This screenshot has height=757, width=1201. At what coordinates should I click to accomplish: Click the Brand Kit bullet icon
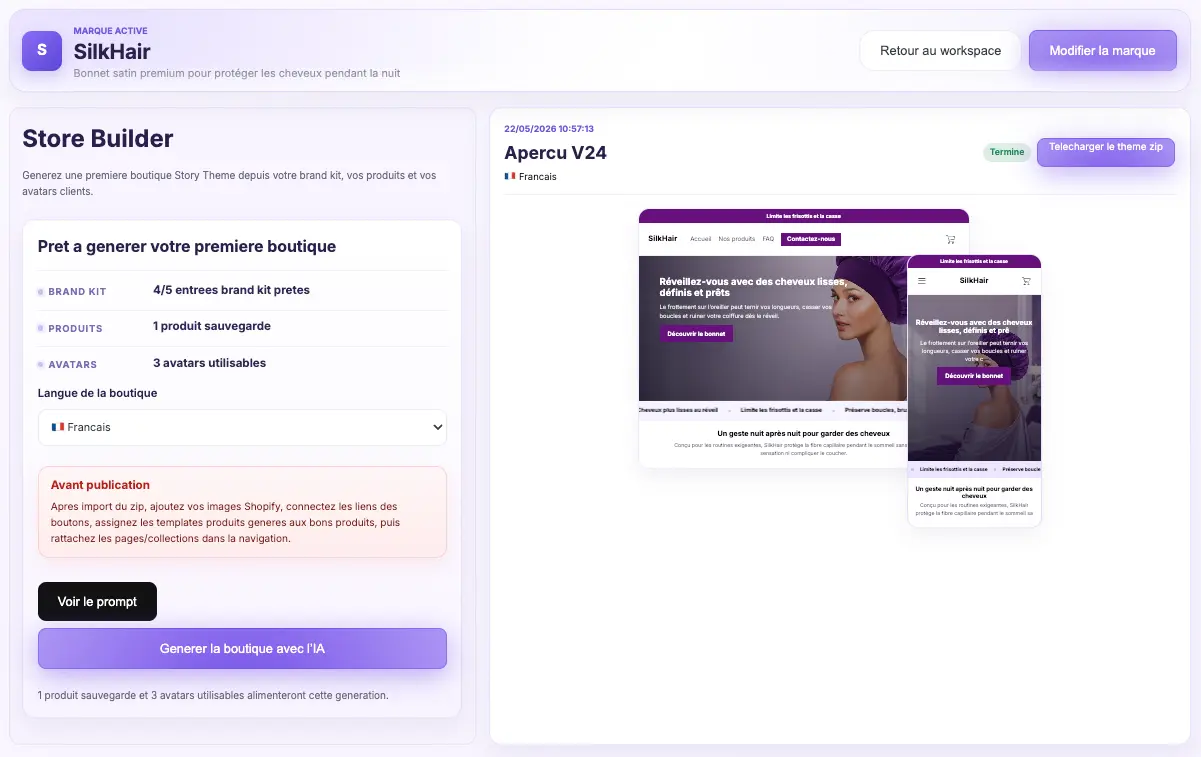[41, 292]
